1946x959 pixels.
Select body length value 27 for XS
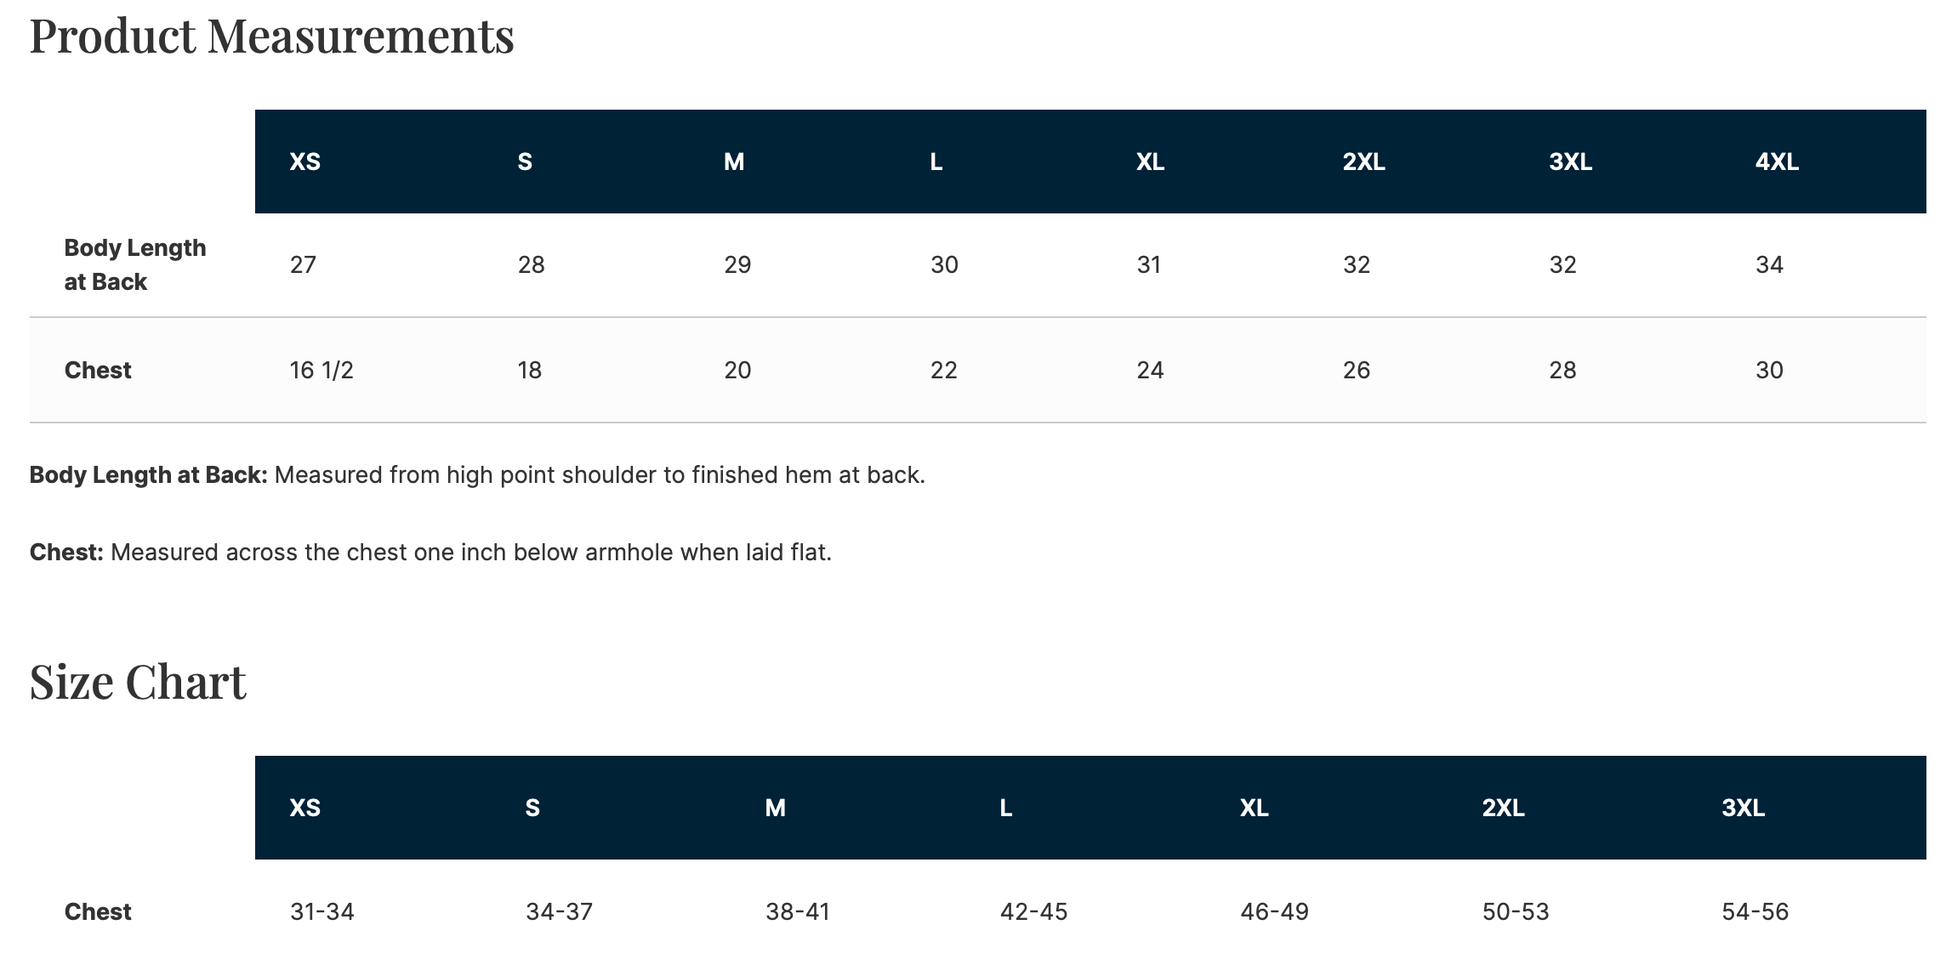pyautogui.click(x=303, y=265)
